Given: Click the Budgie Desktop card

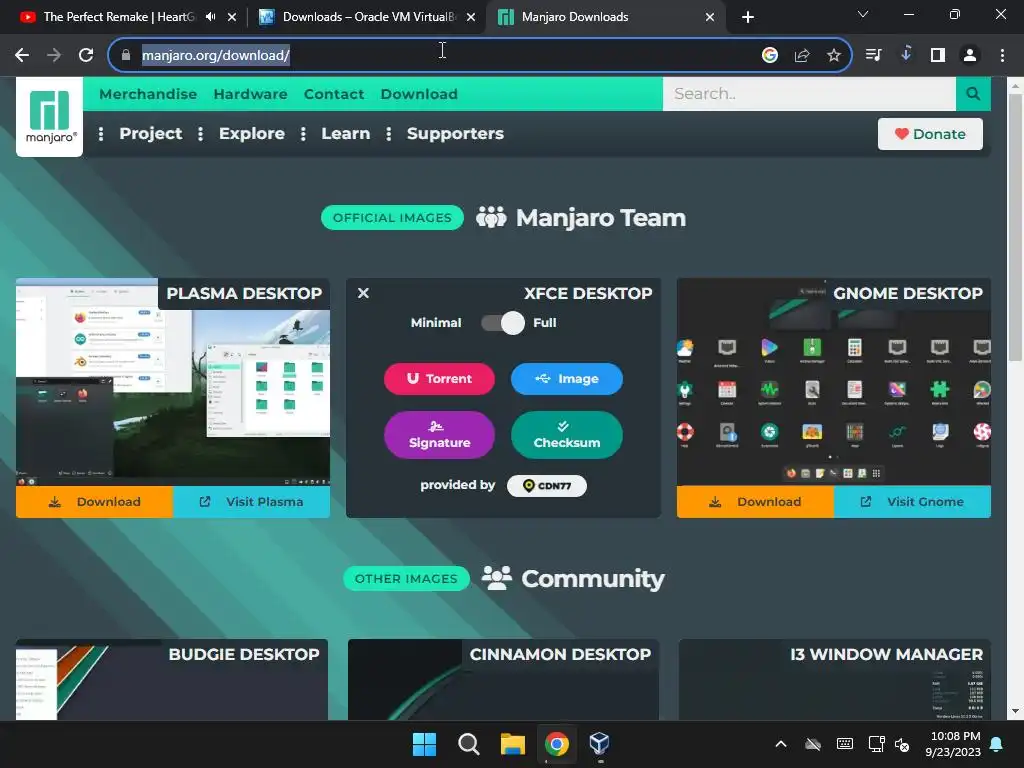Looking at the screenshot, I should tap(172, 680).
